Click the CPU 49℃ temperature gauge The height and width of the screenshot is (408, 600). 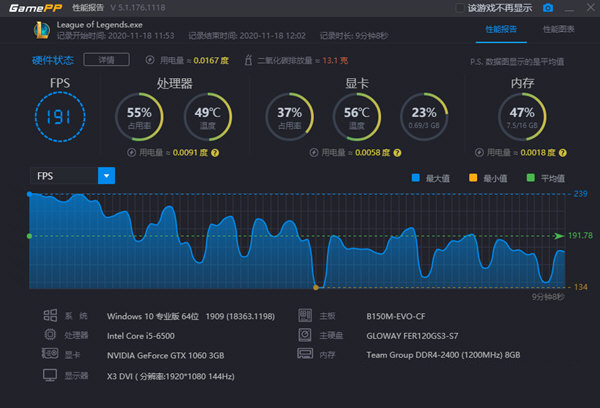pos(208,117)
